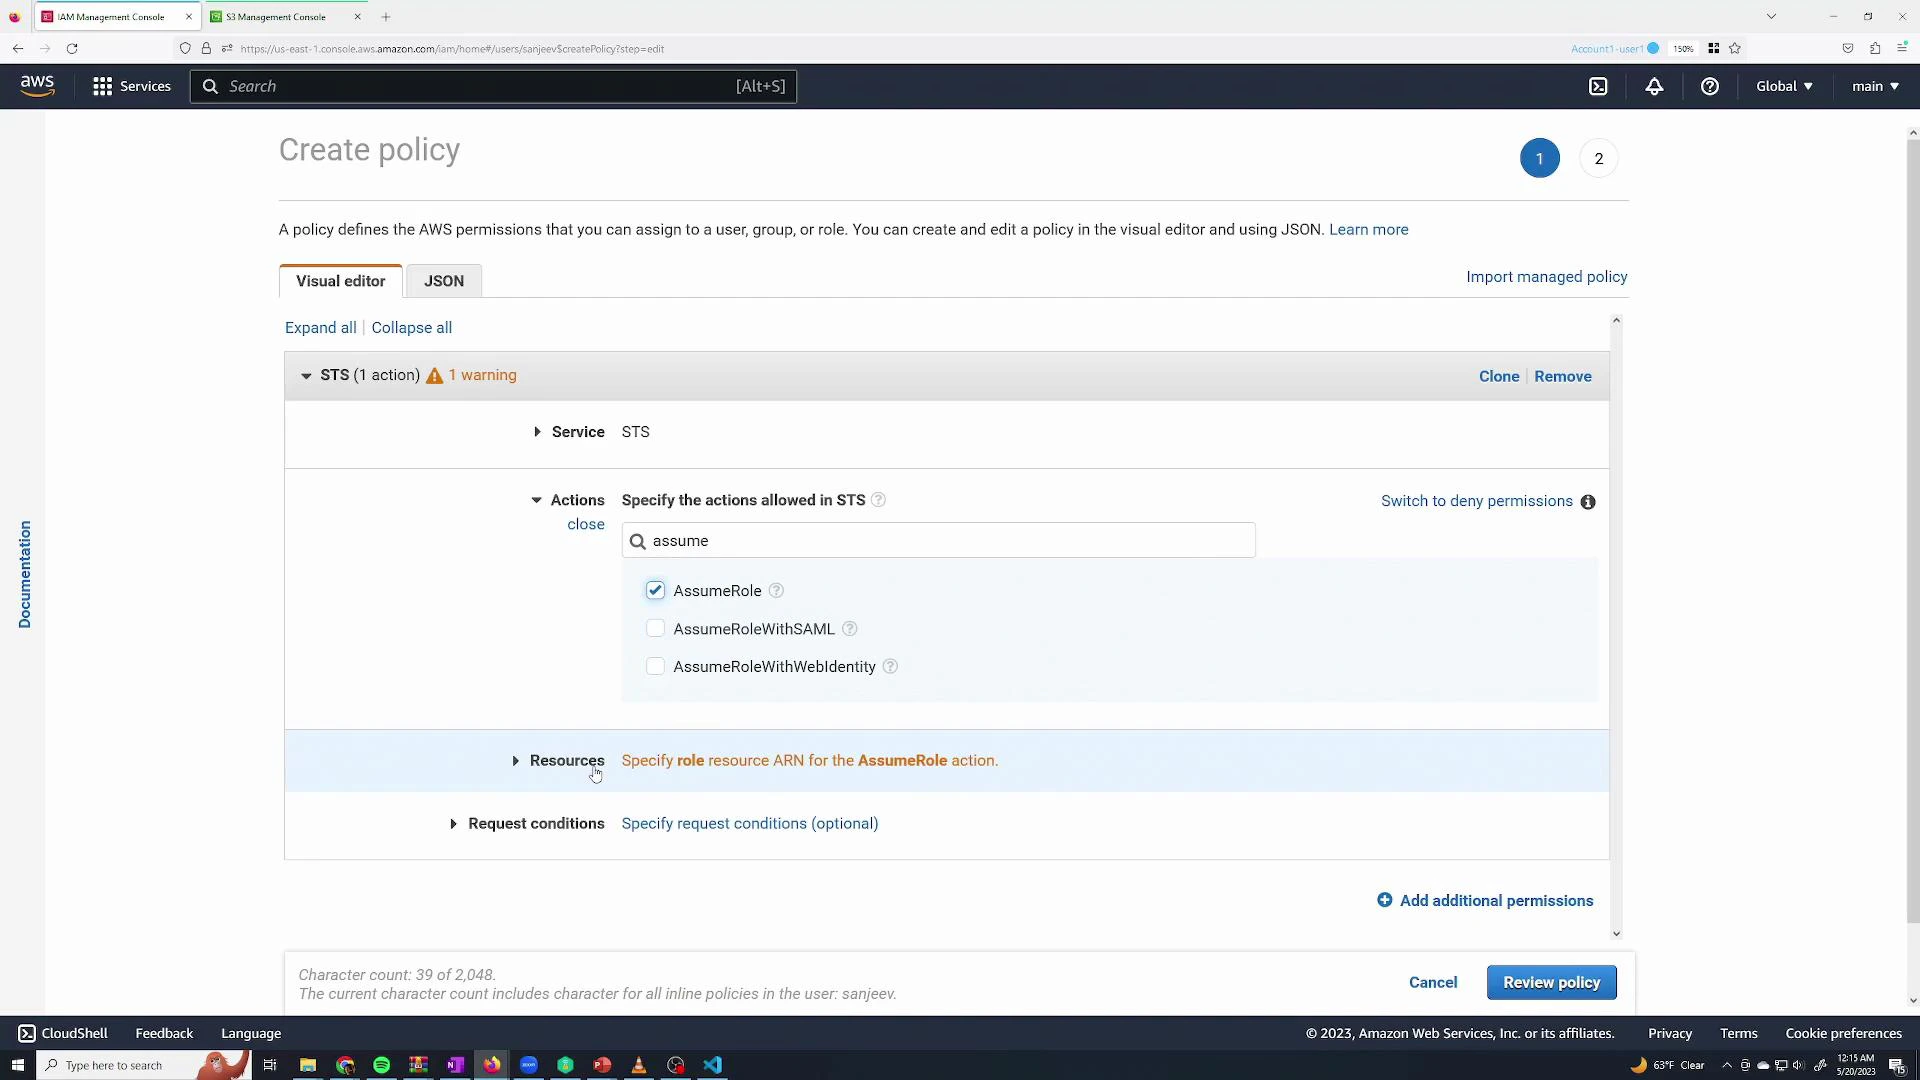Open the AWS notifications bell

click(x=1654, y=86)
